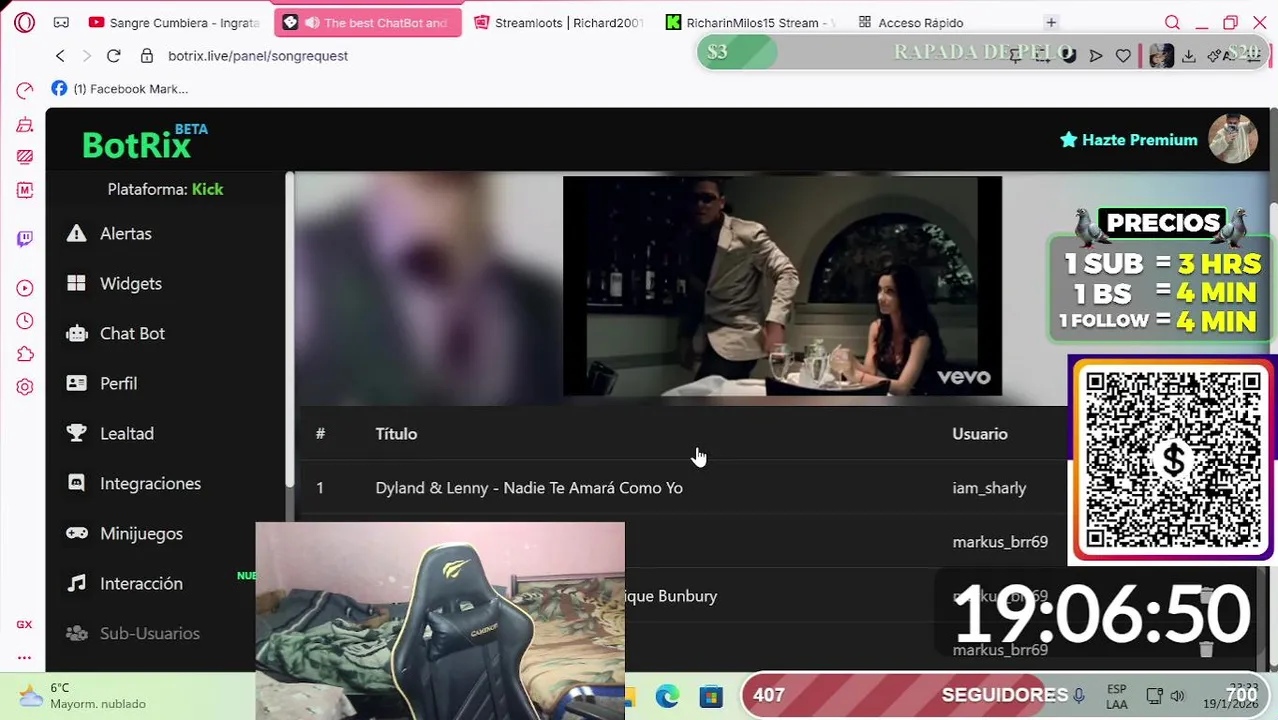
Task: Mute audio via BotRix tab speaker icon
Action: [312, 22]
